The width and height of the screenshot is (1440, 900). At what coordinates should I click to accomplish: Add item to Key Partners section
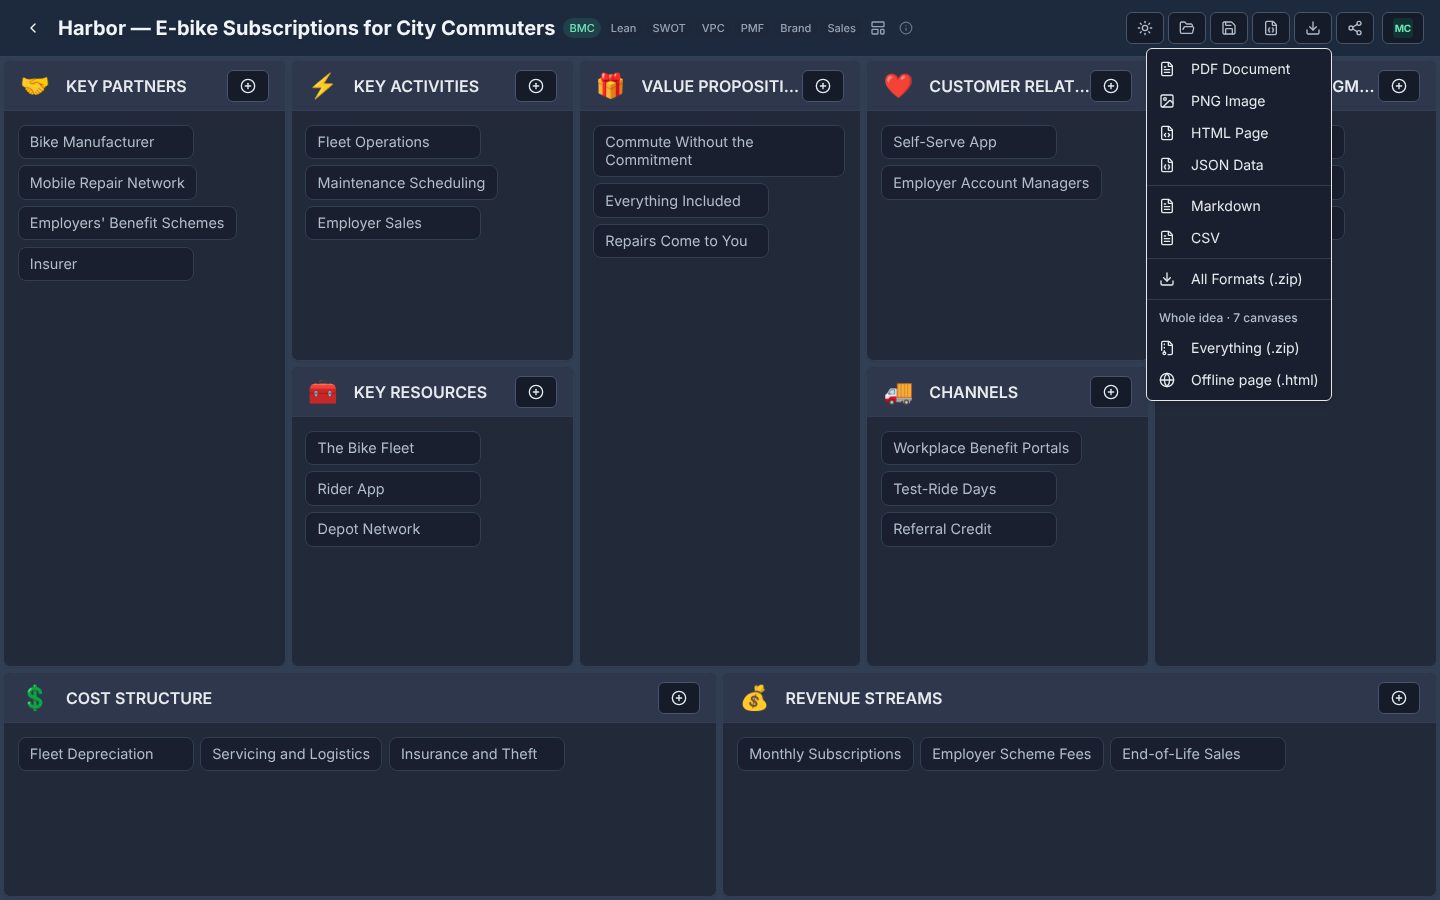(x=248, y=86)
